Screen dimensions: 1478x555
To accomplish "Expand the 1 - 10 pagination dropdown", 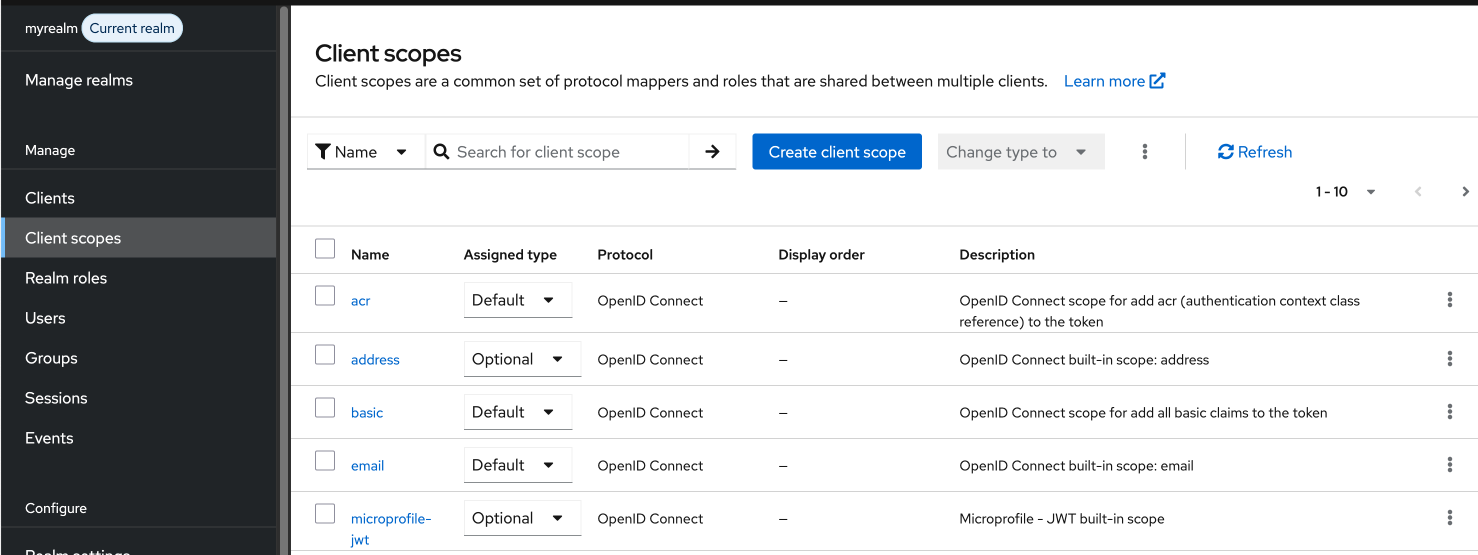I will tap(1346, 192).
